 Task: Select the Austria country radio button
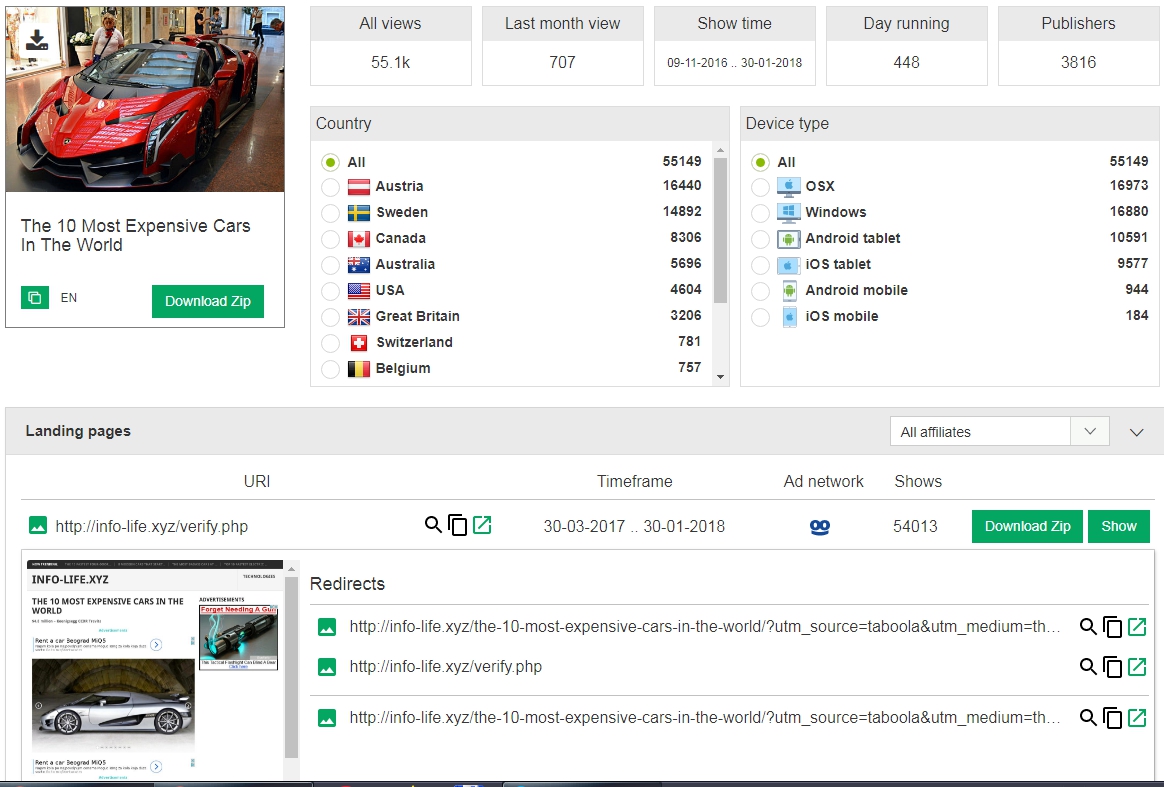(x=330, y=187)
